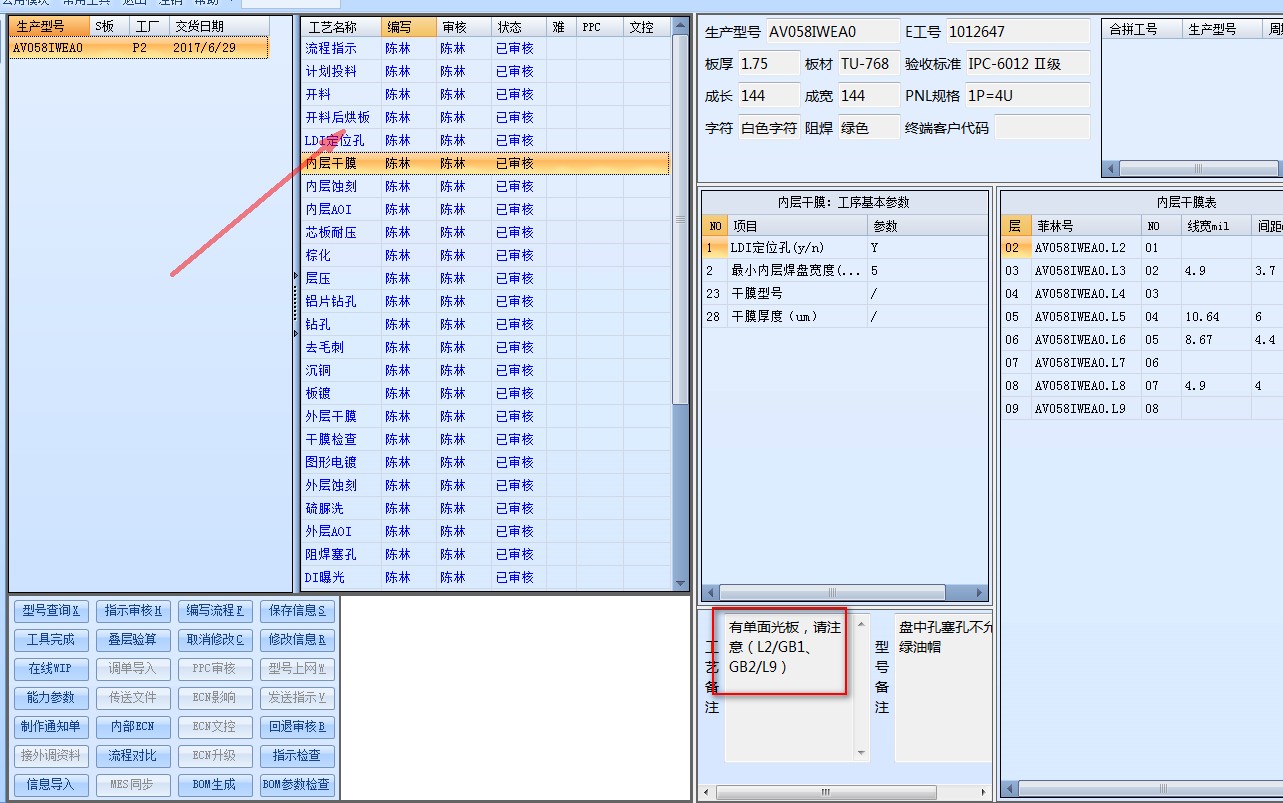Click the 内部ECN button

(134, 727)
